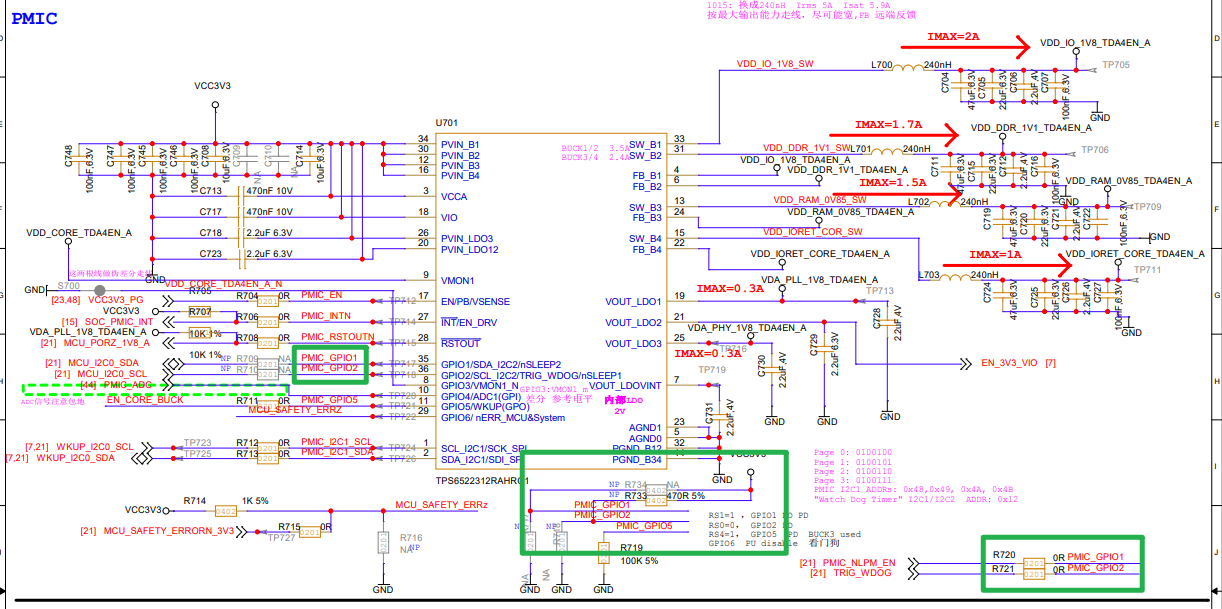1222x609 pixels.
Task: Click the PVIN_LDO12 pin label
Action: [470, 250]
